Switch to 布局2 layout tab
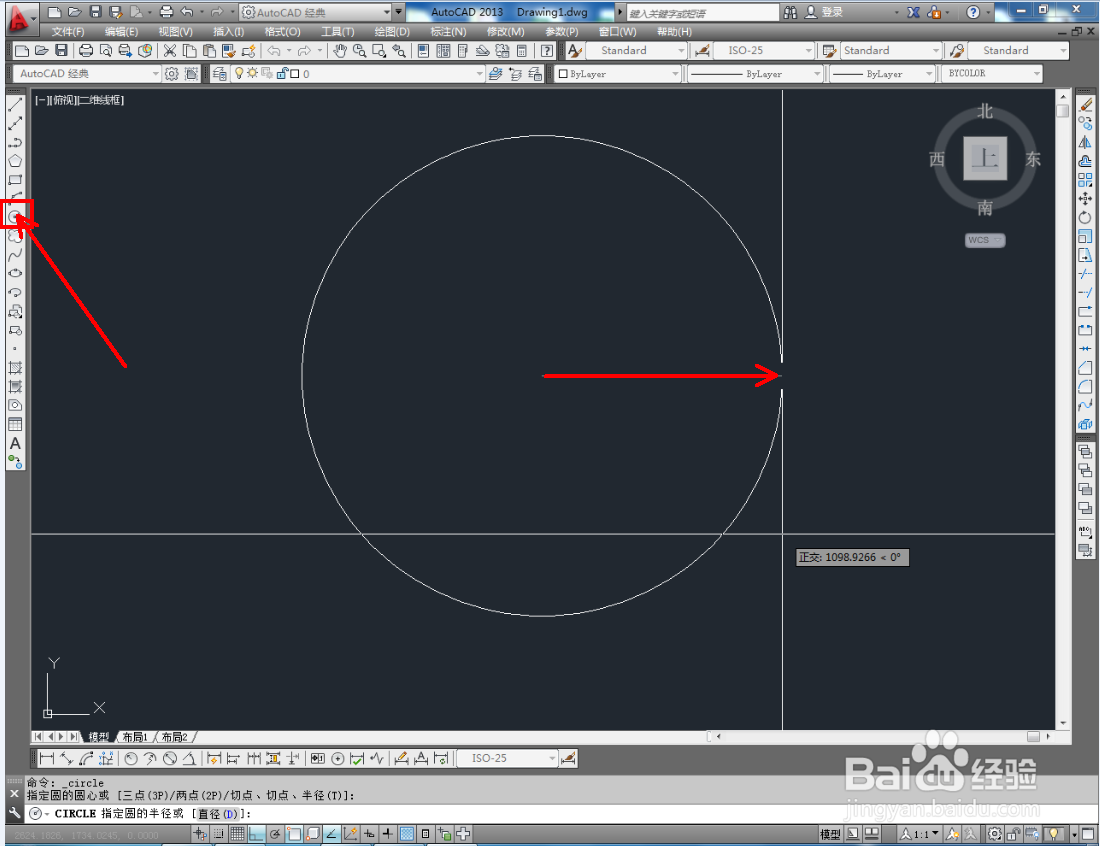Screen dimensions: 1100x846 tap(174, 737)
